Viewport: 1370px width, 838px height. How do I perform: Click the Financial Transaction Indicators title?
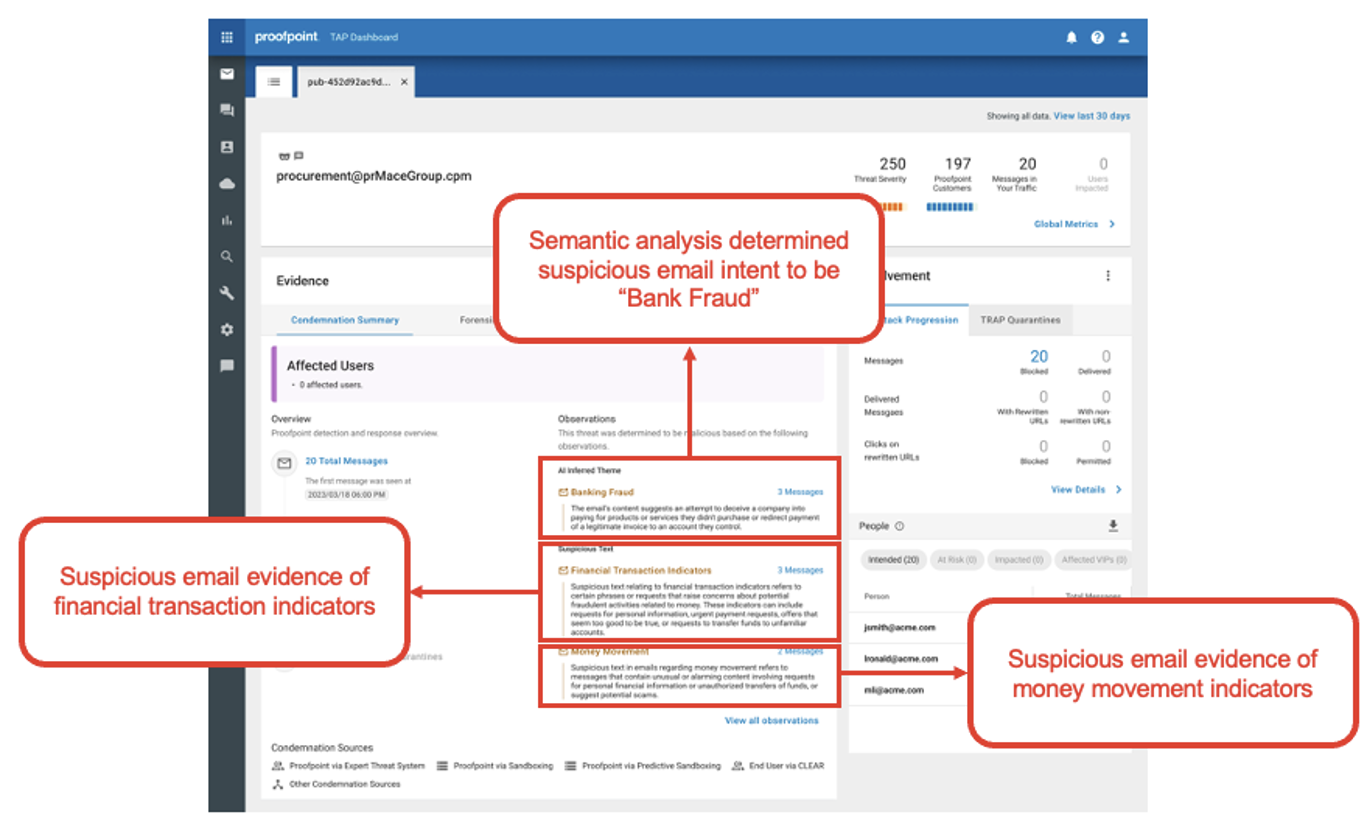pyautogui.click(x=641, y=570)
